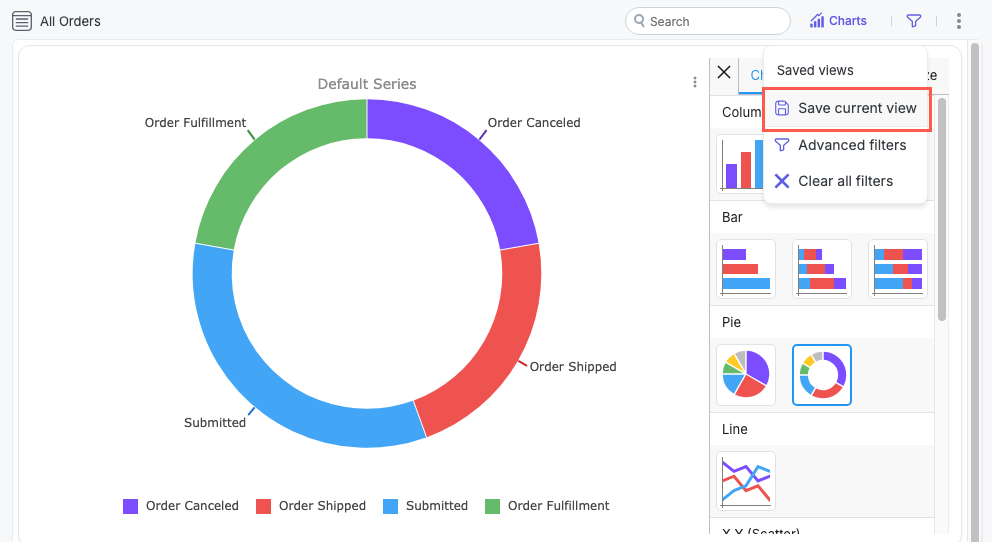Image resolution: width=992 pixels, height=542 pixels.
Task: Select the donut chart type
Action: pyautogui.click(x=821, y=375)
